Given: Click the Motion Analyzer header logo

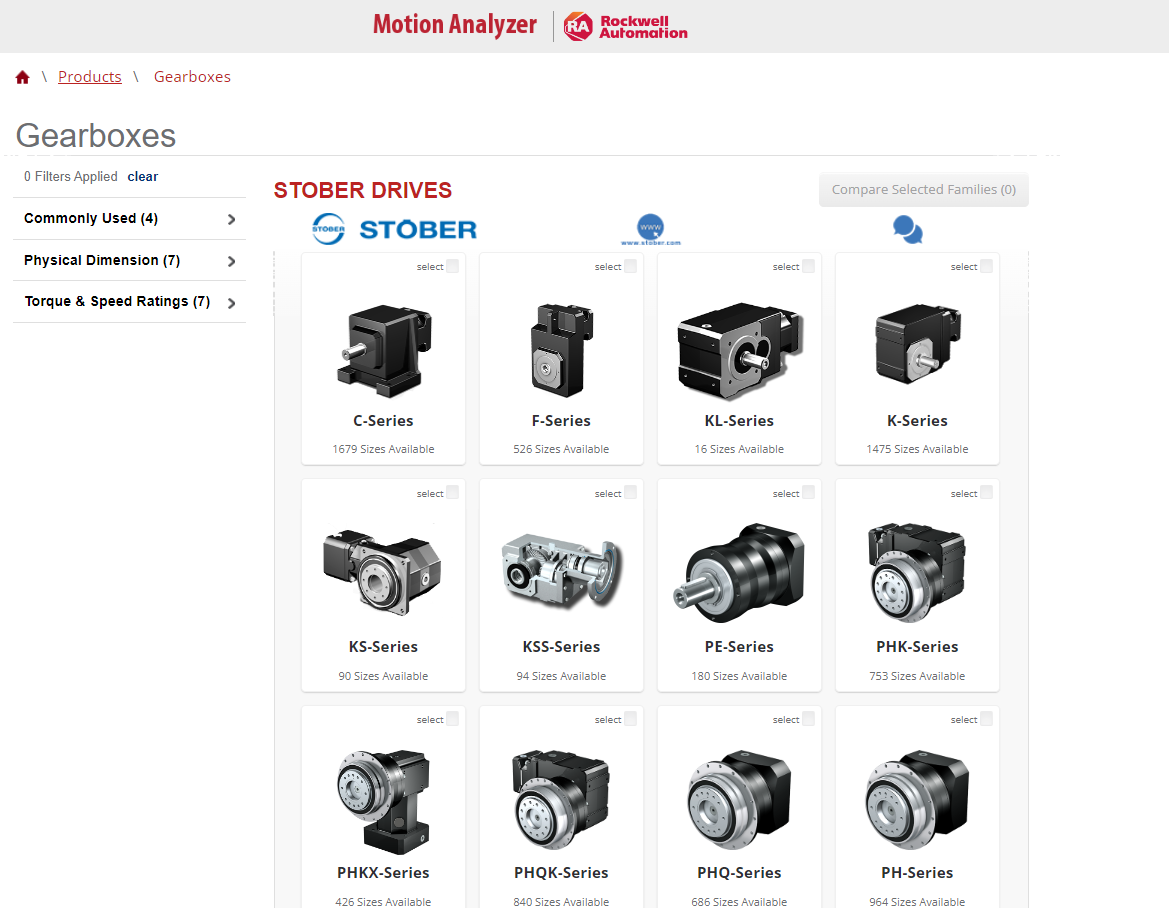Looking at the screenshot, I should click(x=454, y=24).
